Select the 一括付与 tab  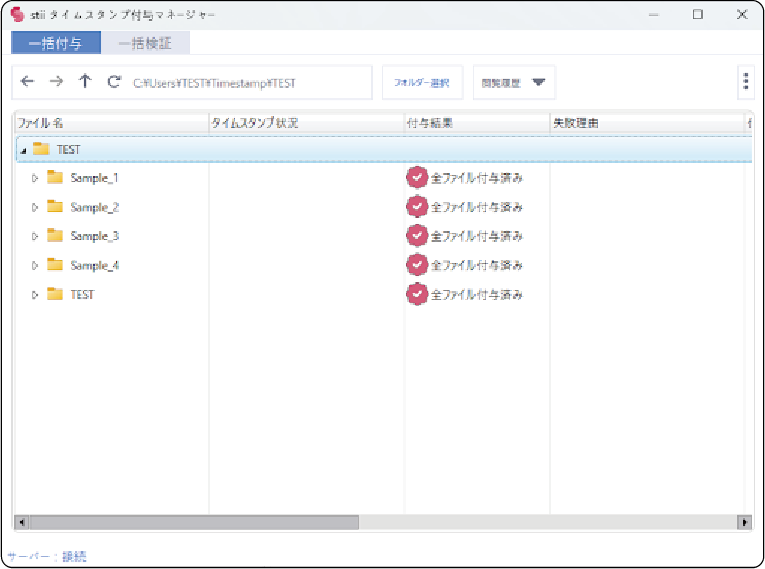click(x=56, y=43)
